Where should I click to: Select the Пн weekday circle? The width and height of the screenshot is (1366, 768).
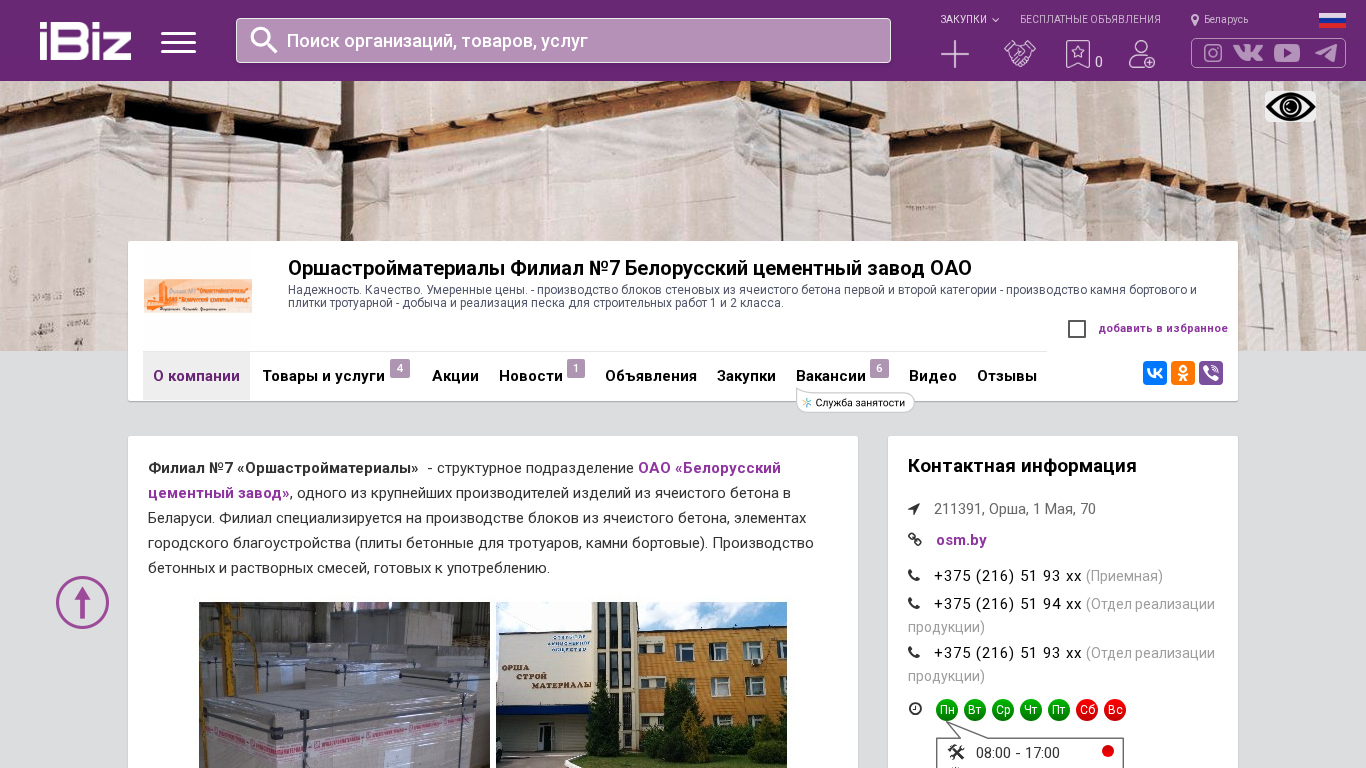pyautogui.click(x=947, y=710)
